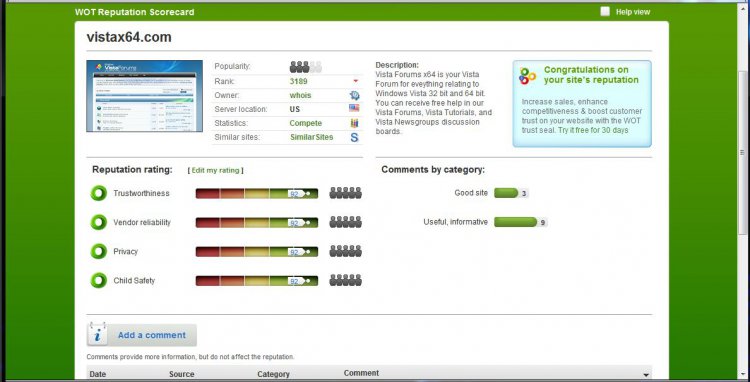Click the US flag icon for Server location
Screen dimensions: 750x382
coord(354,109)
